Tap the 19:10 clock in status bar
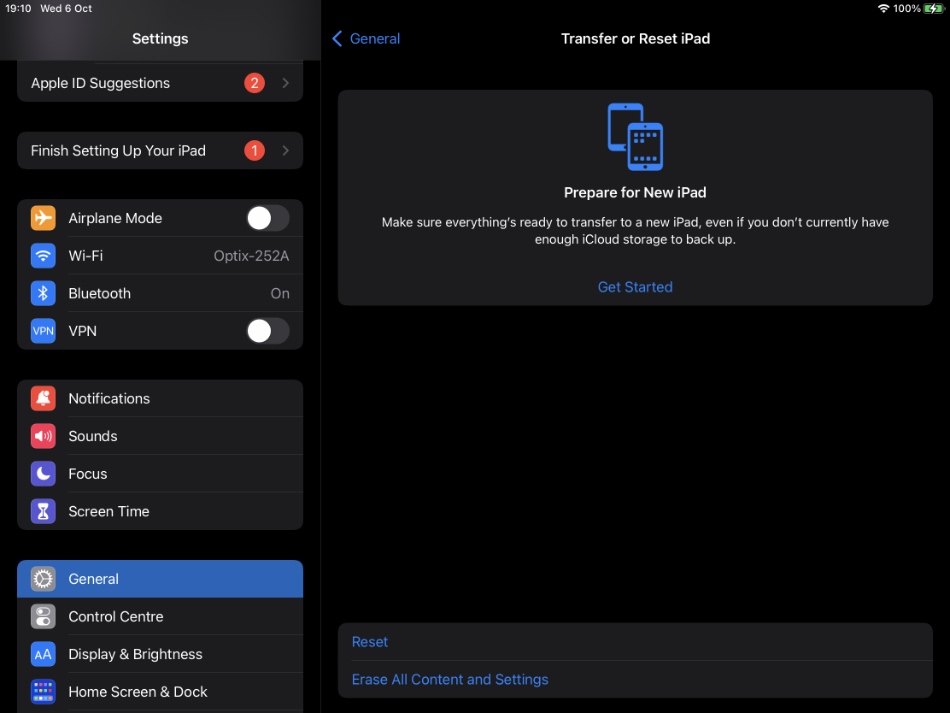Viewport: 950px width, 713px height. click(x=18, y=8)
